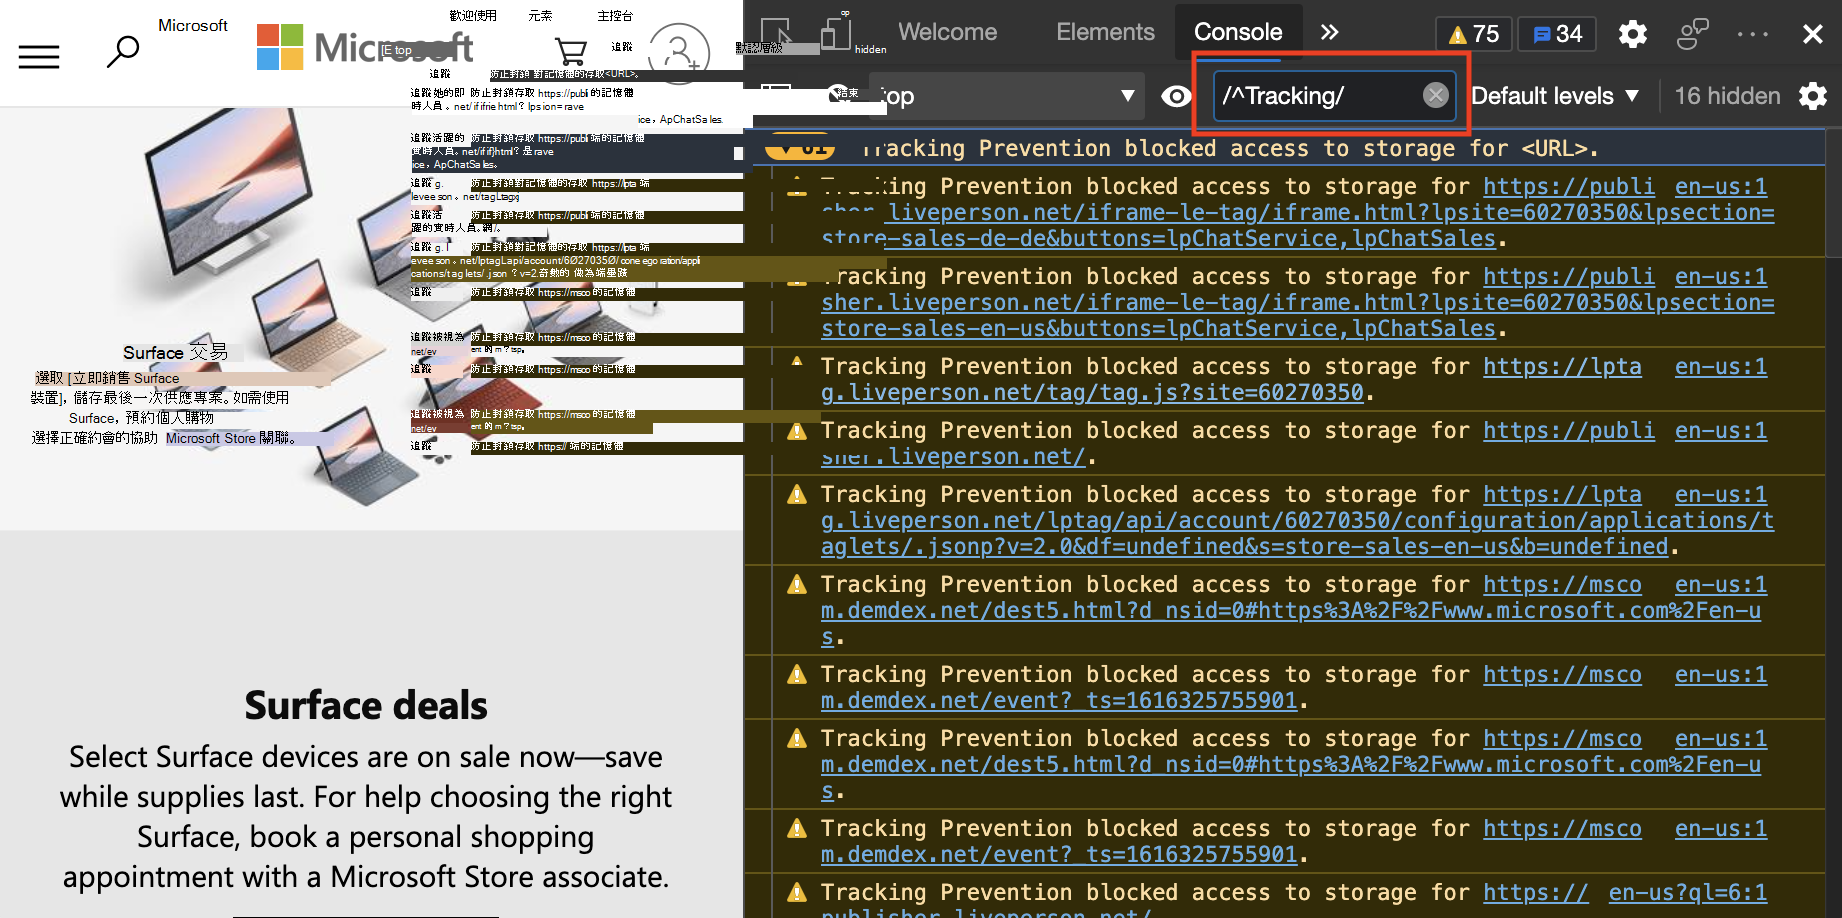Switch to the Elements tab
This screenshot has width=1842, height=918.
coord(1105,32)
